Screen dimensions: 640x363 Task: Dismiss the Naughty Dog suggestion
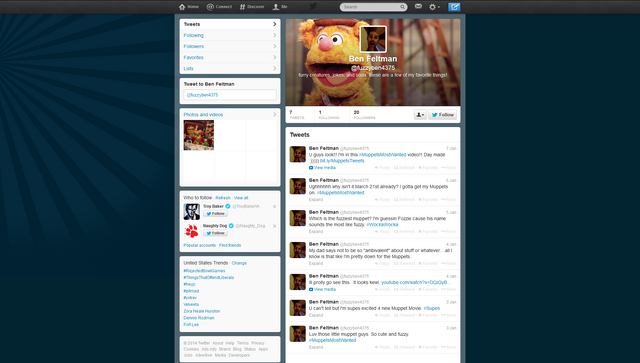click(x=274, y=226)
